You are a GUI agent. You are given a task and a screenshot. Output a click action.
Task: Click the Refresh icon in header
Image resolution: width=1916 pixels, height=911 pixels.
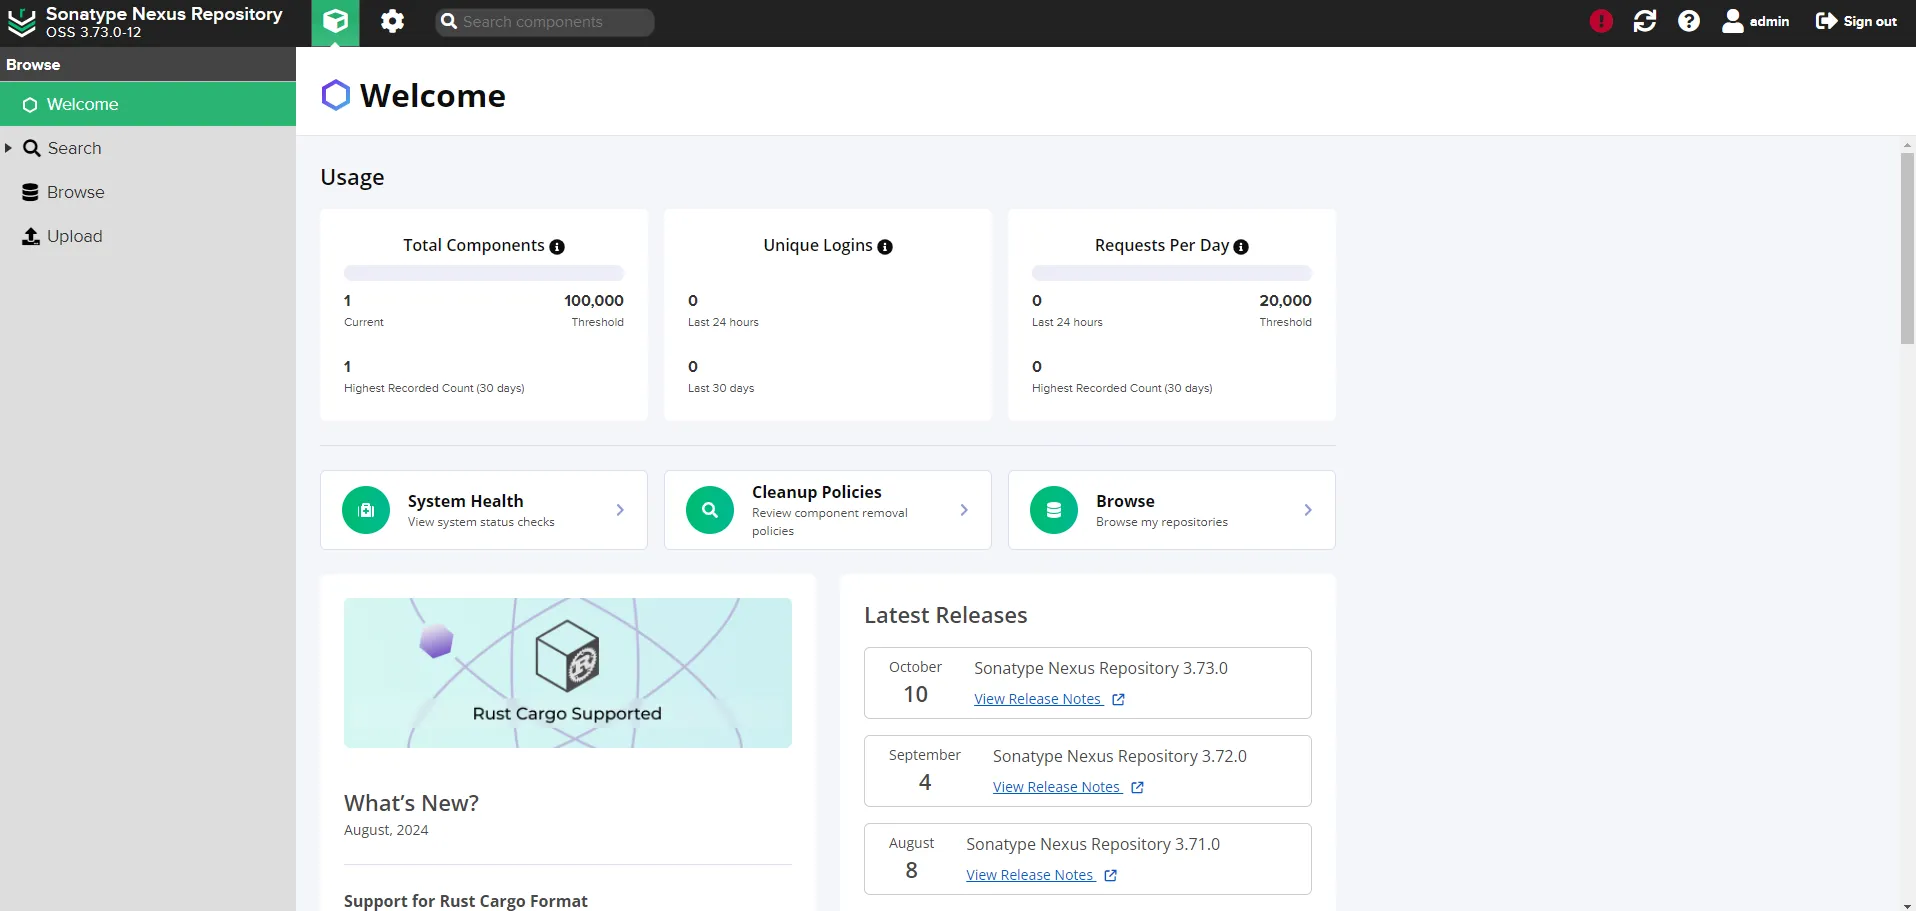click(1645, 21)
